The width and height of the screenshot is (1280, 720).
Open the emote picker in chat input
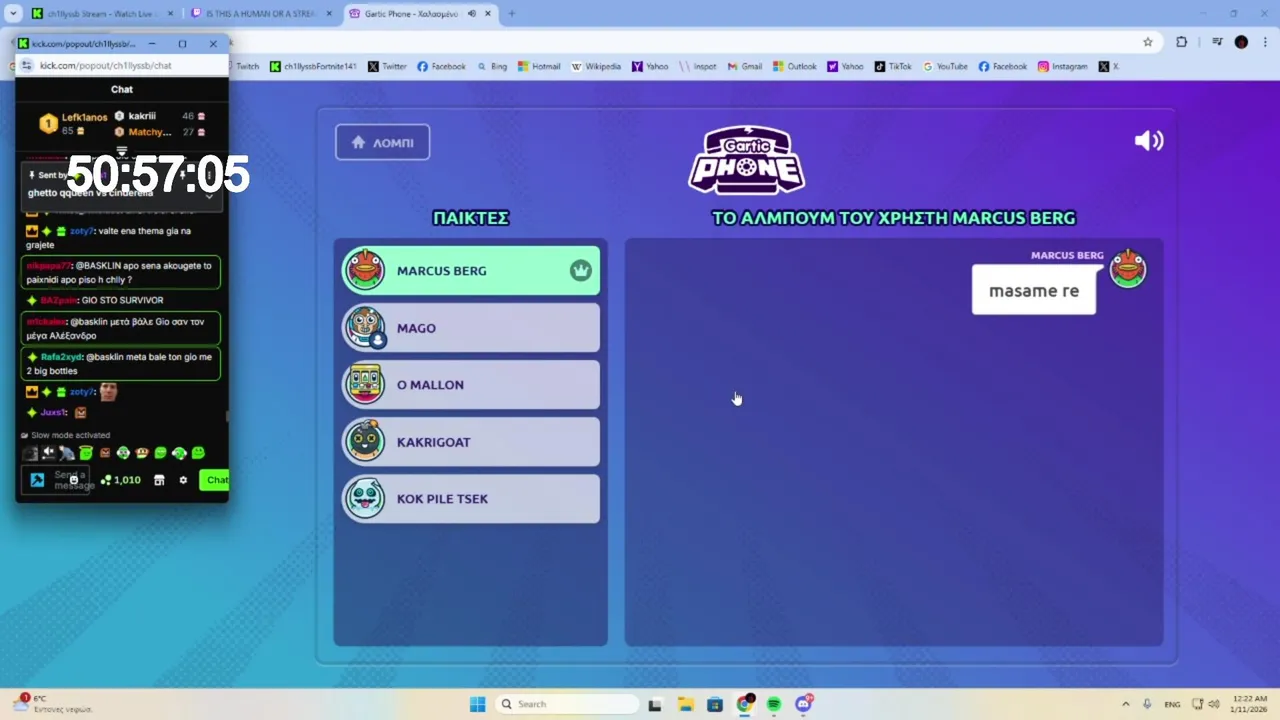73,480
